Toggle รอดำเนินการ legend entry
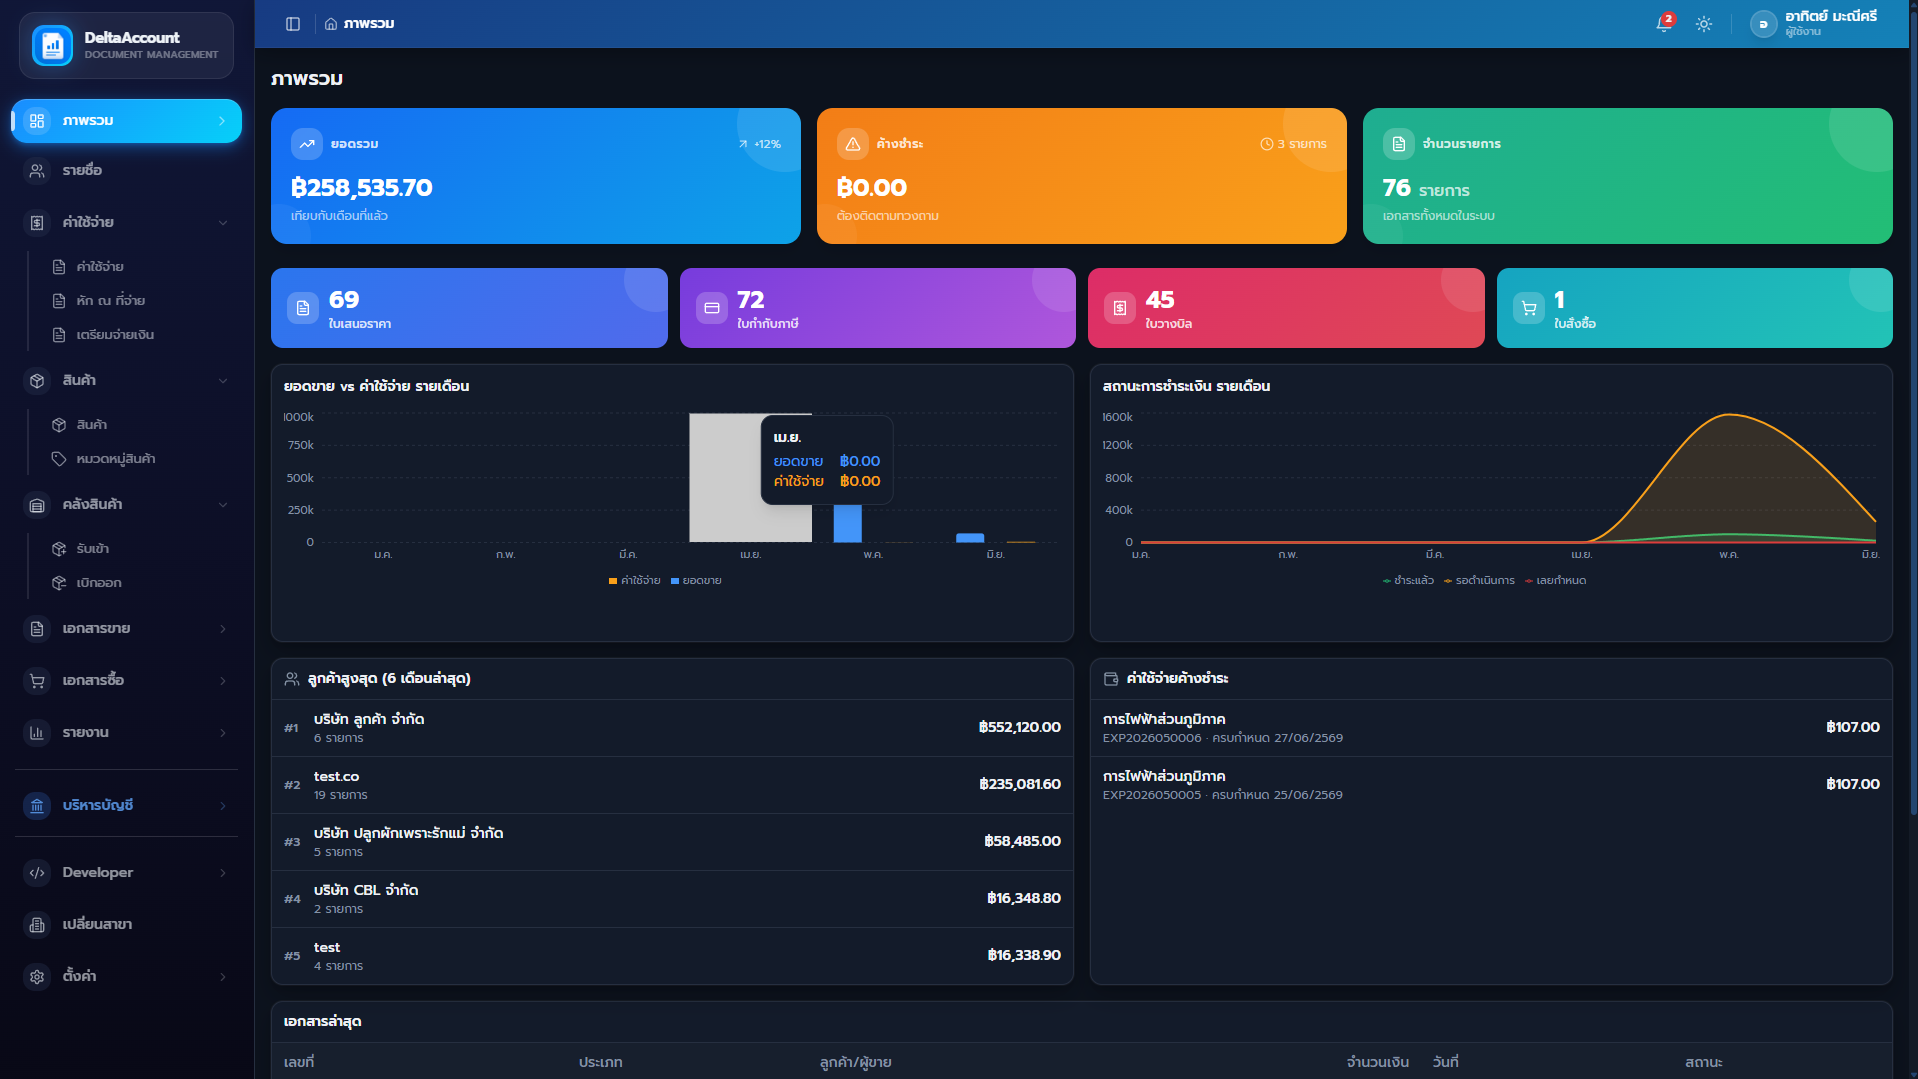Image resolution: width=1918 pixels, height=1079 pixels. click(1479, 581)
